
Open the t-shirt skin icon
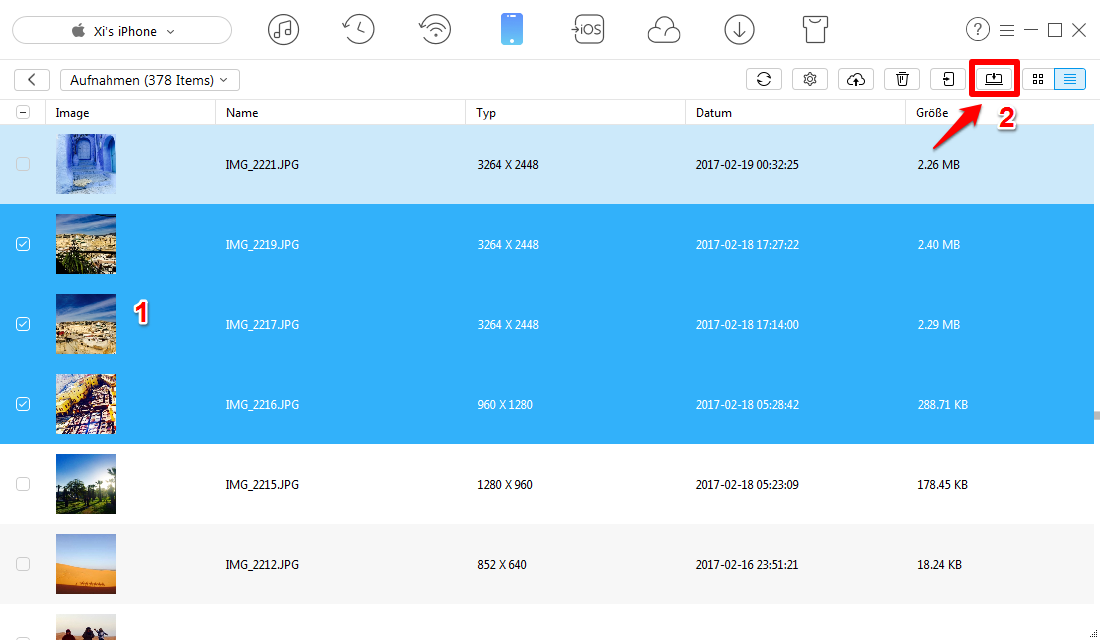click(815, 30)
